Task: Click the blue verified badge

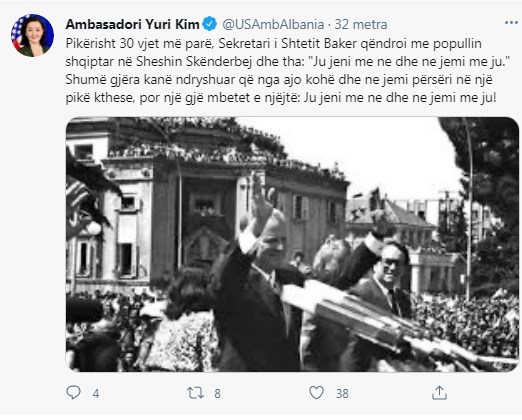Action: pos(210,24)
